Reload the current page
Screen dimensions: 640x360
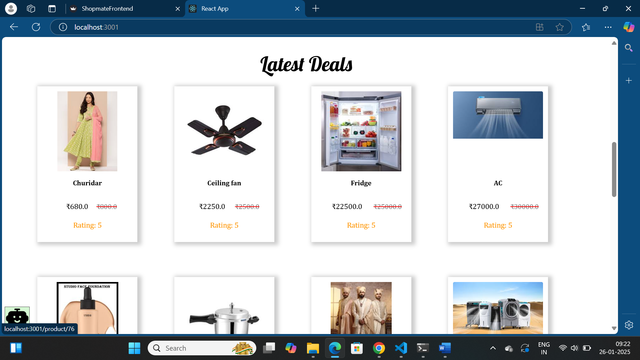[36, 27]
